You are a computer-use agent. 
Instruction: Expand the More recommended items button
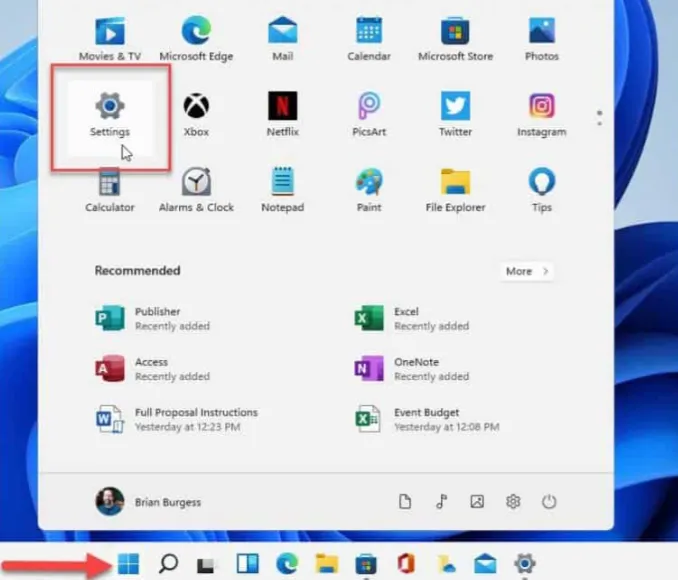tap(527, 271)
